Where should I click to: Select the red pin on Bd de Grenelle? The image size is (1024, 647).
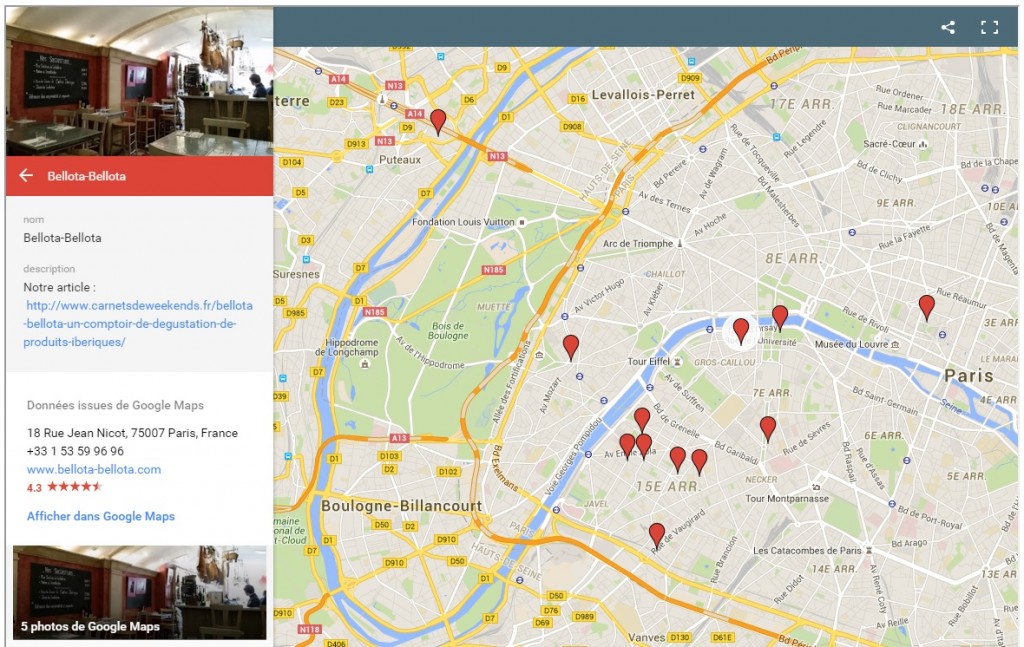pos(642,420)
